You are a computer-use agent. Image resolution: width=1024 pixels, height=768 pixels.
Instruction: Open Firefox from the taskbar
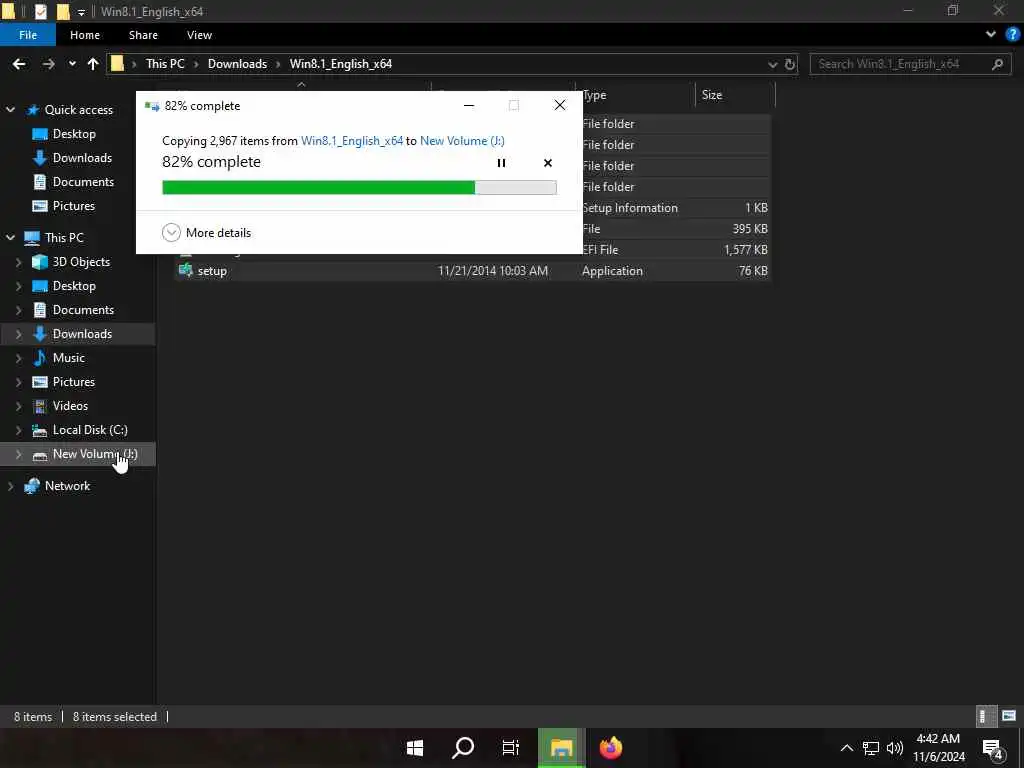611,748
